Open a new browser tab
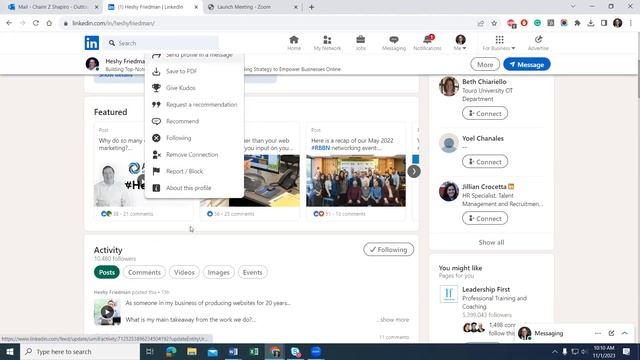The image size is (640, 360). coord(311,7)
